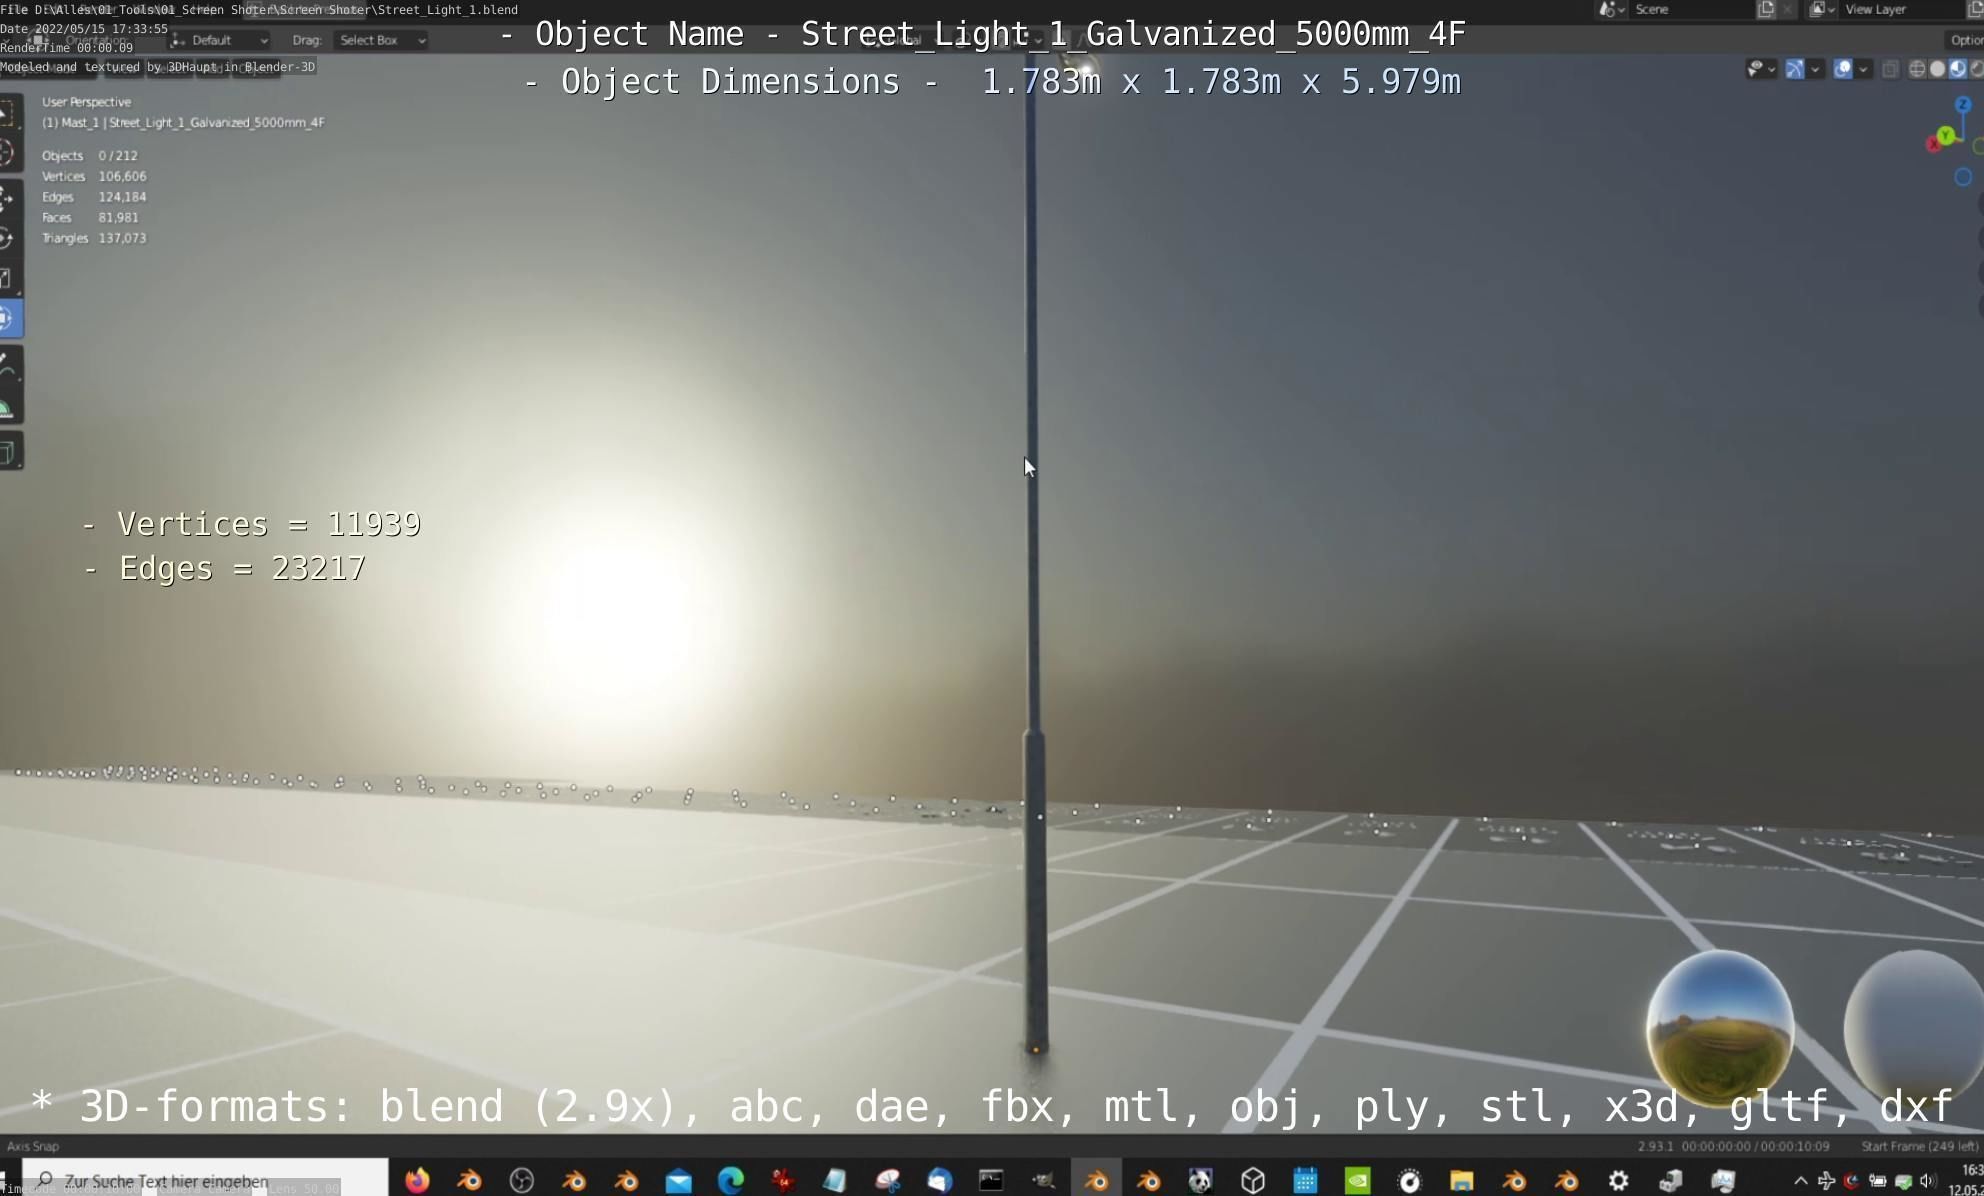Click airplane mode tray icon

[1826, 1181]
